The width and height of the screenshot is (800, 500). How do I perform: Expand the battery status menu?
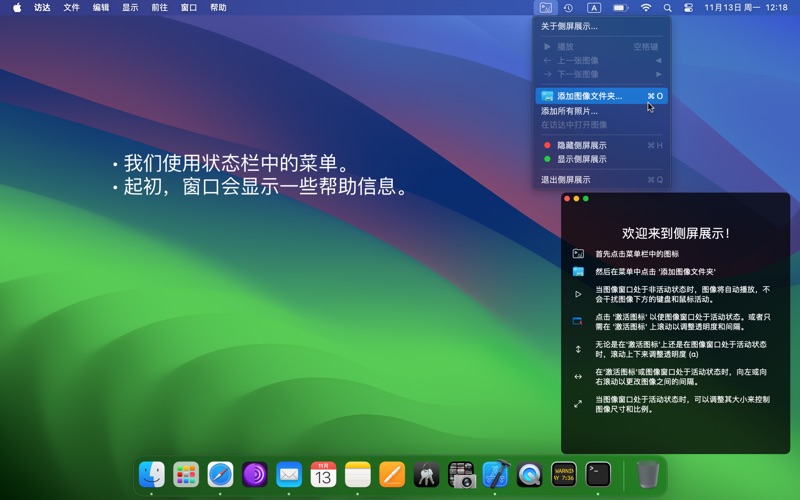[x=620, y=8]
